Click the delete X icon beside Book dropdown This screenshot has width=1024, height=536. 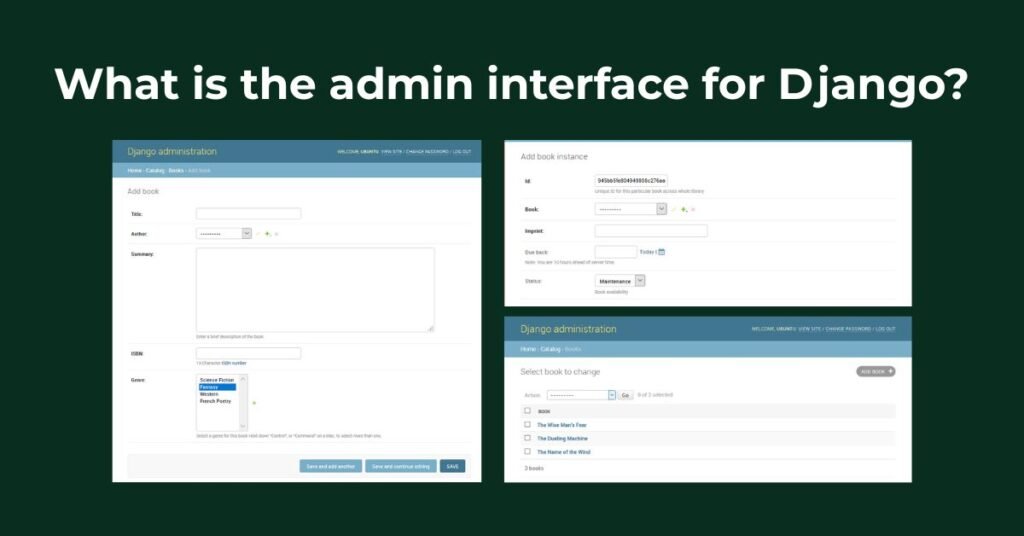coord(693,209)
